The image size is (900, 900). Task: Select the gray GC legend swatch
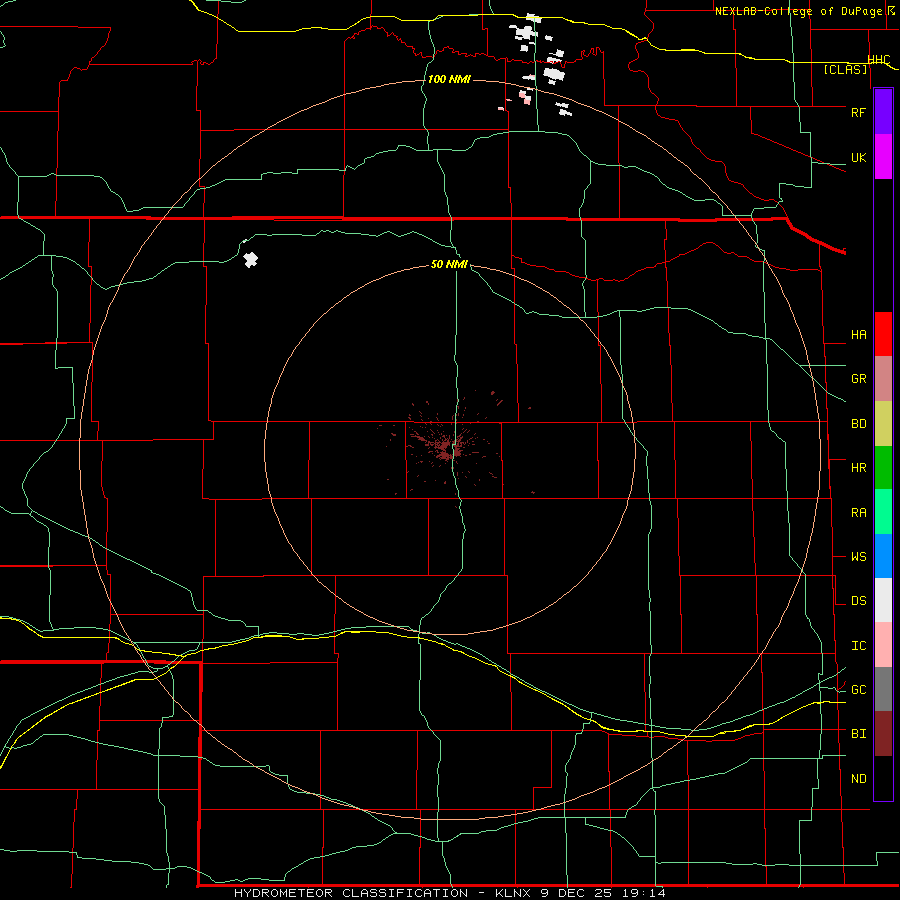(x=883, y=689)
